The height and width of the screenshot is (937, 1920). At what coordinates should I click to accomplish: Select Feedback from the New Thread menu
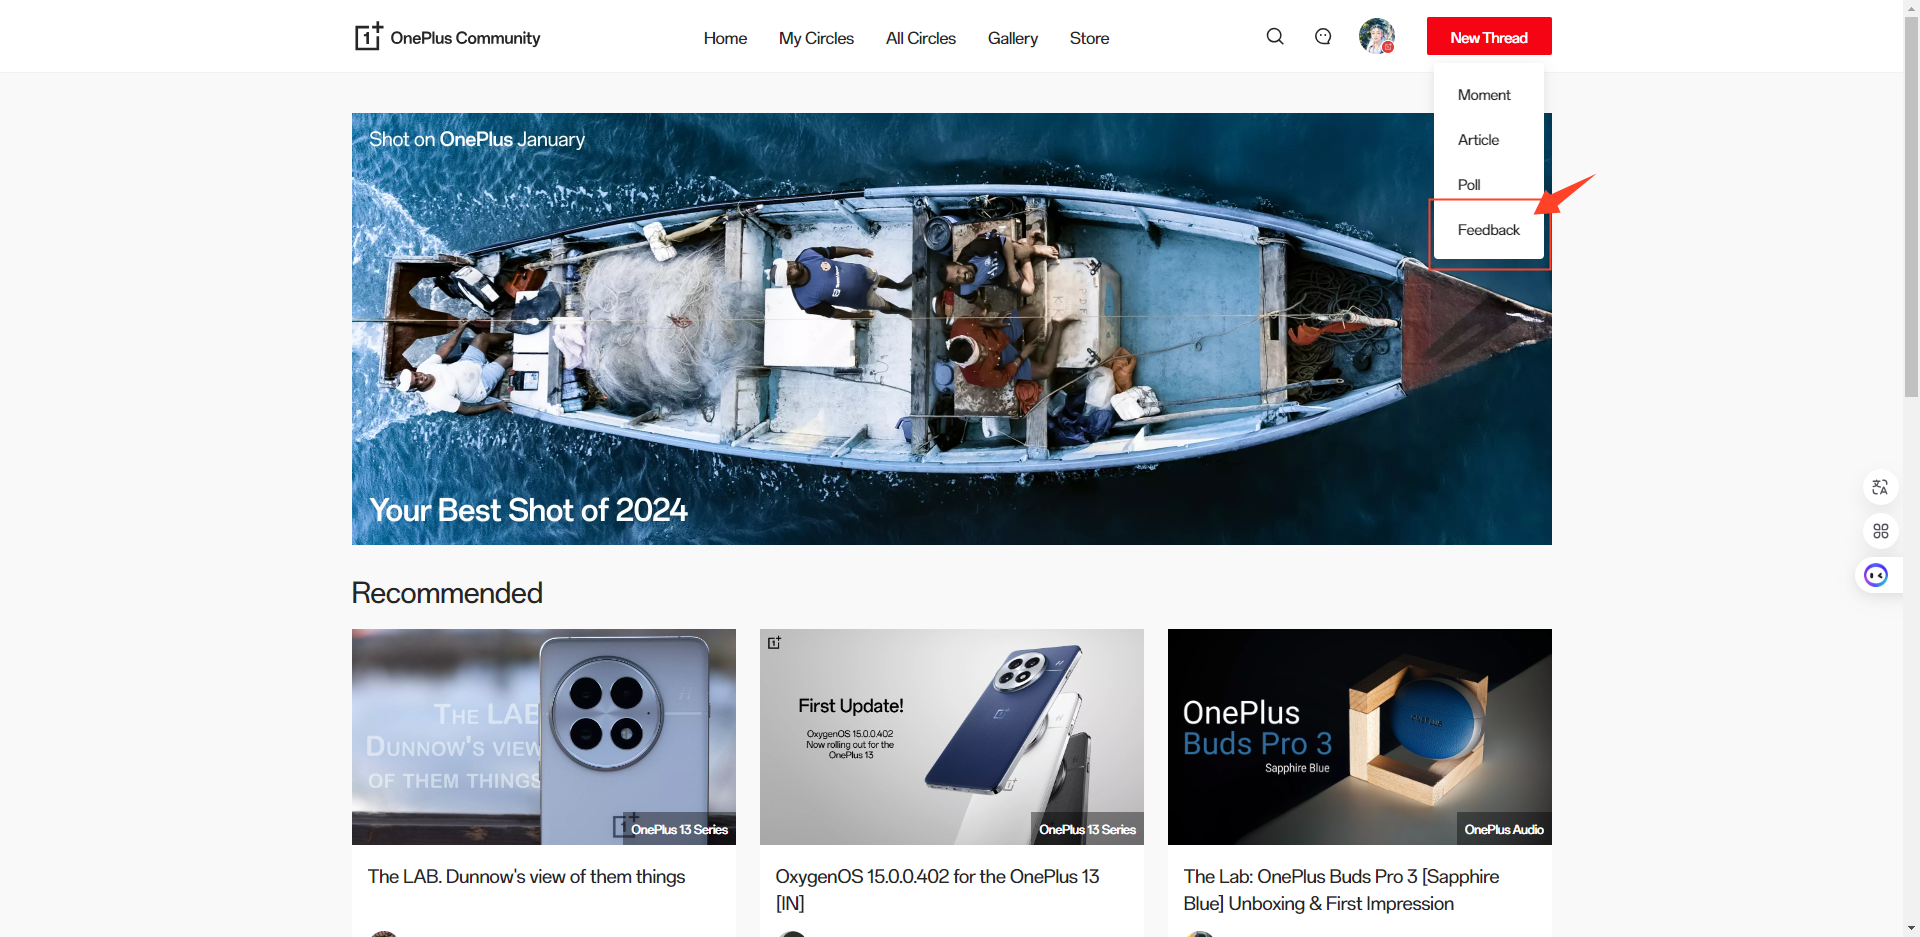pos(1488,229)
